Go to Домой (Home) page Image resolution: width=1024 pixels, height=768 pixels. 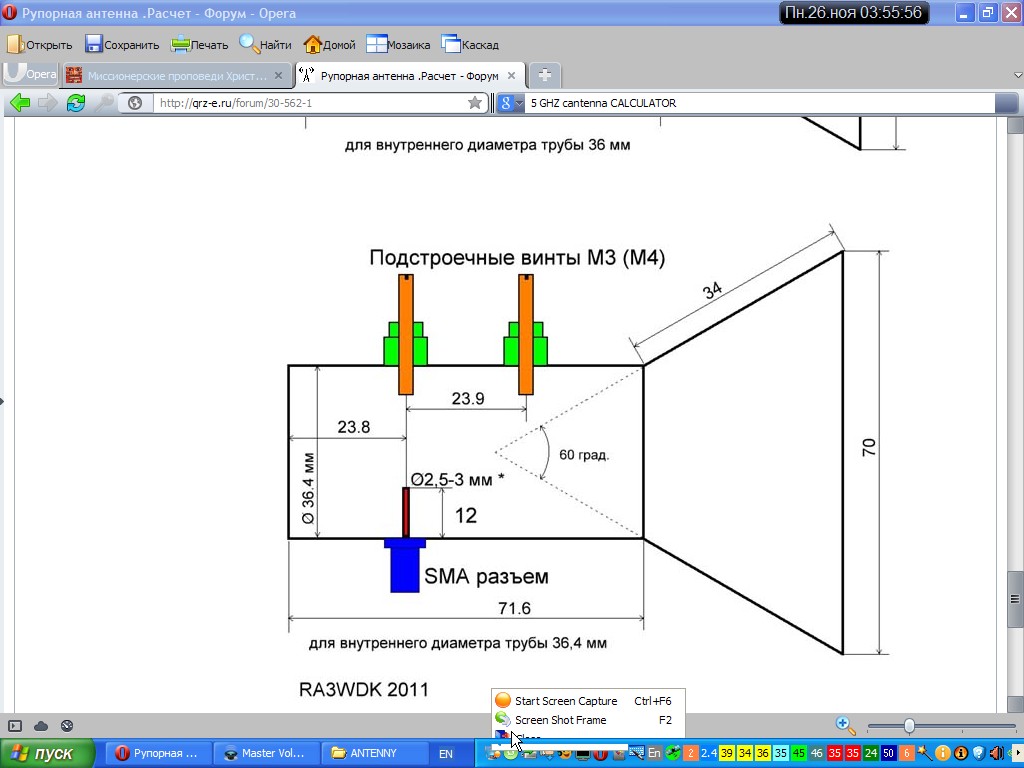coord(330,44)
